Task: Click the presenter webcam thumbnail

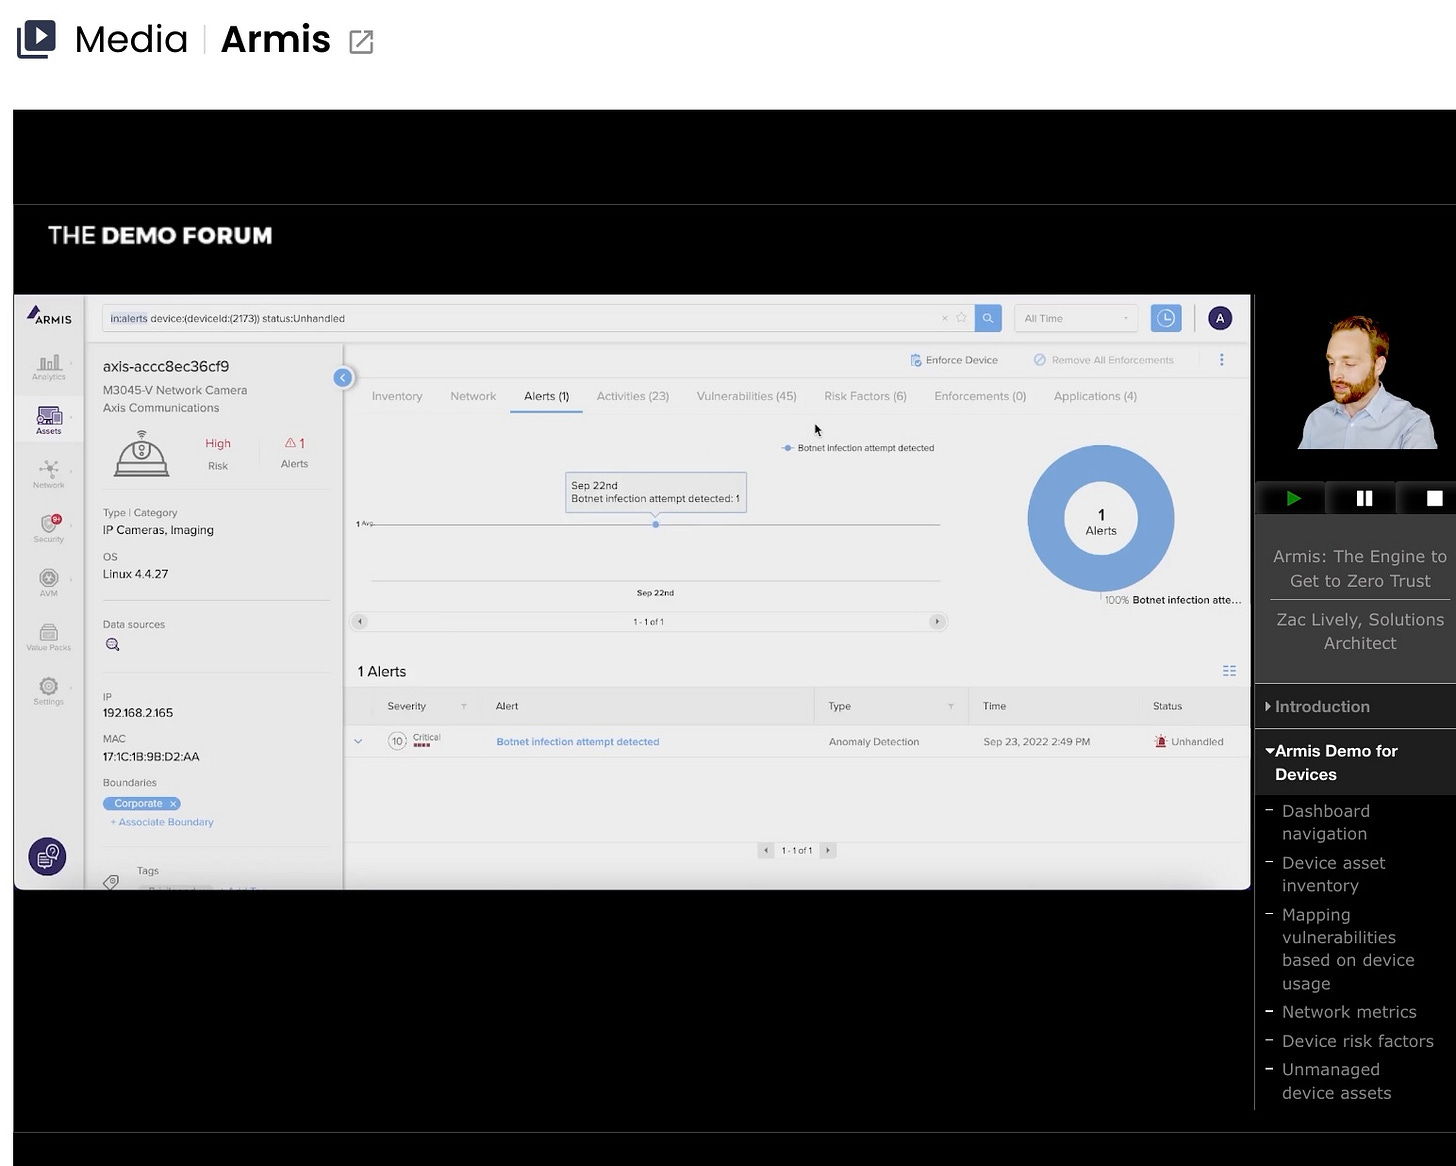Action: click(x=1368, y=382)
